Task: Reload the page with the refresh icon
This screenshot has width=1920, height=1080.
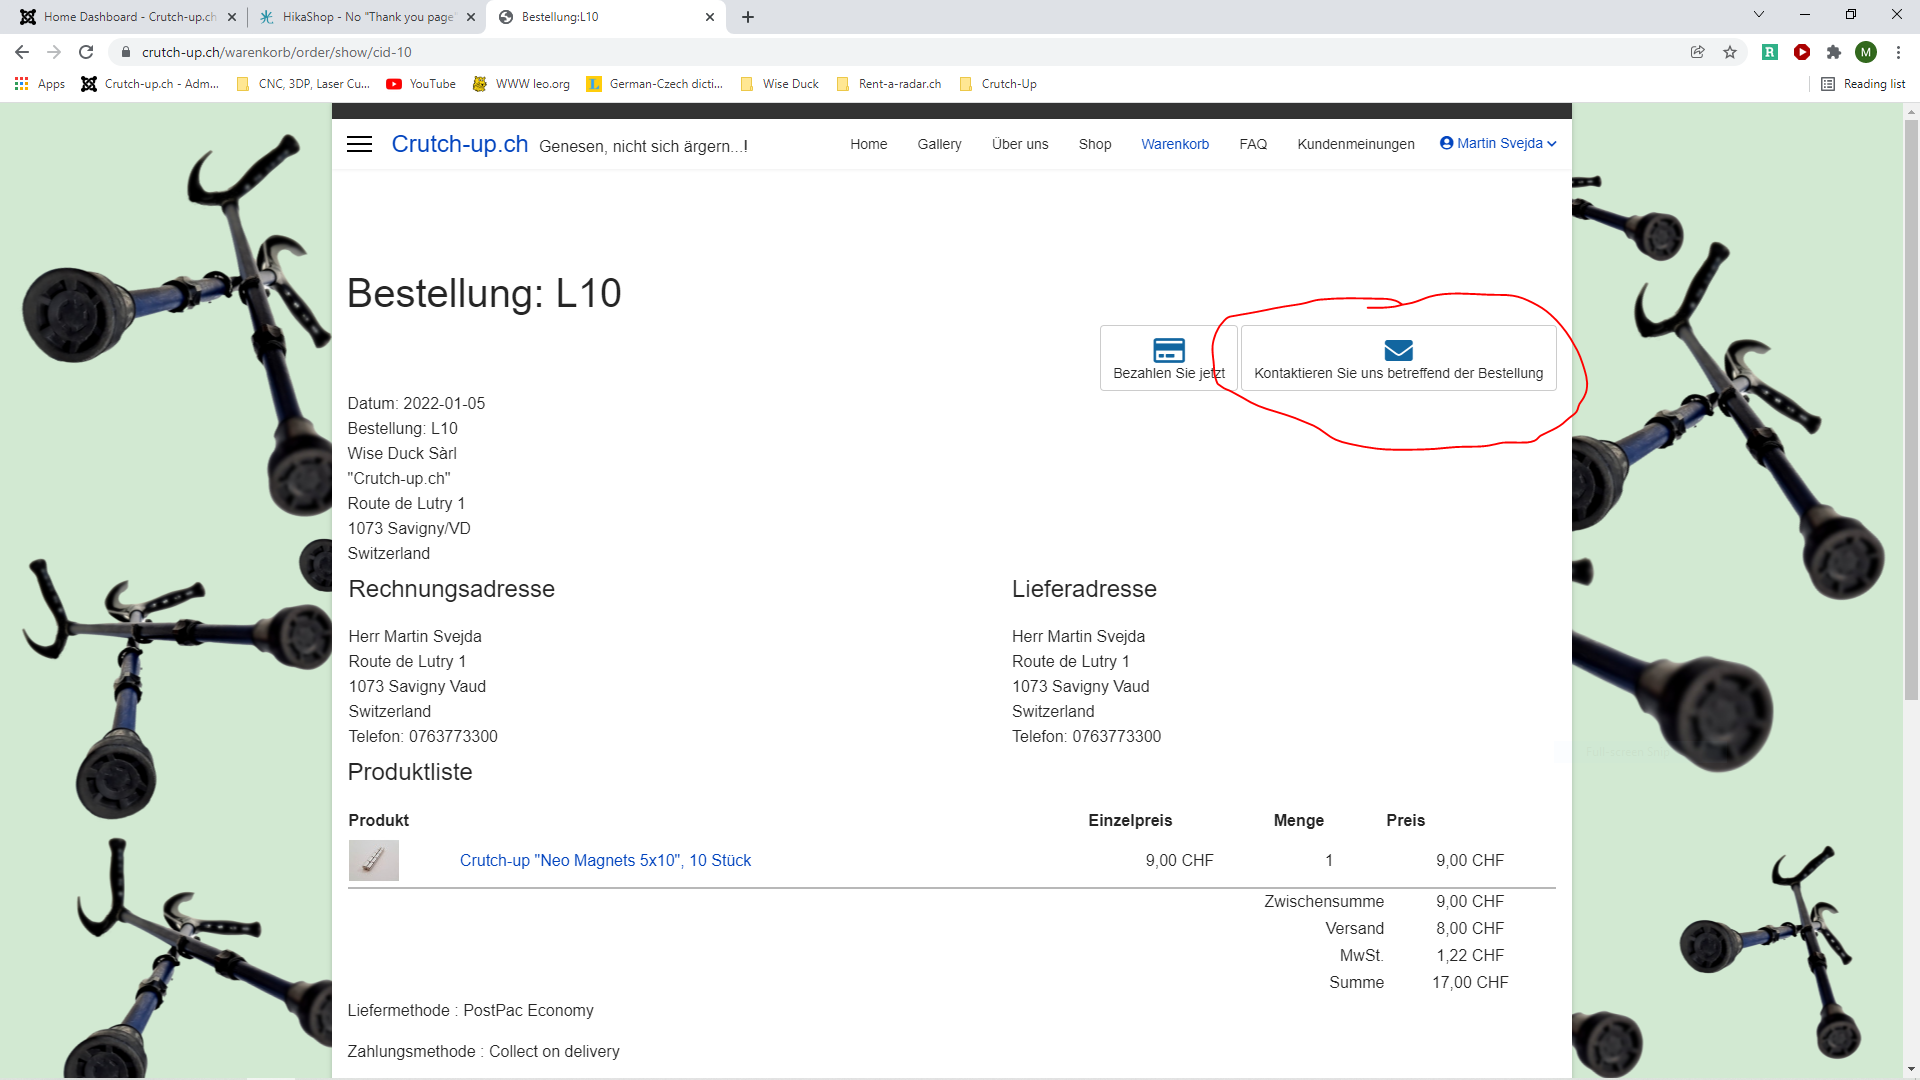Action: click(x=86, y=52)
